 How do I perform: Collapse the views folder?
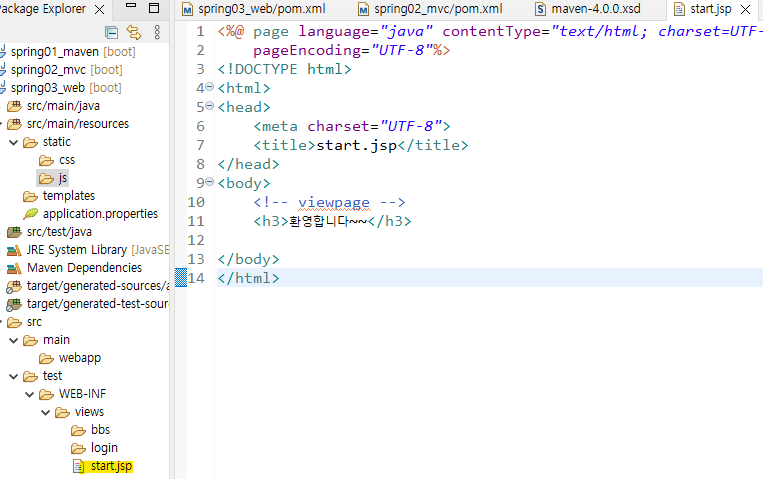pos(46,412)
